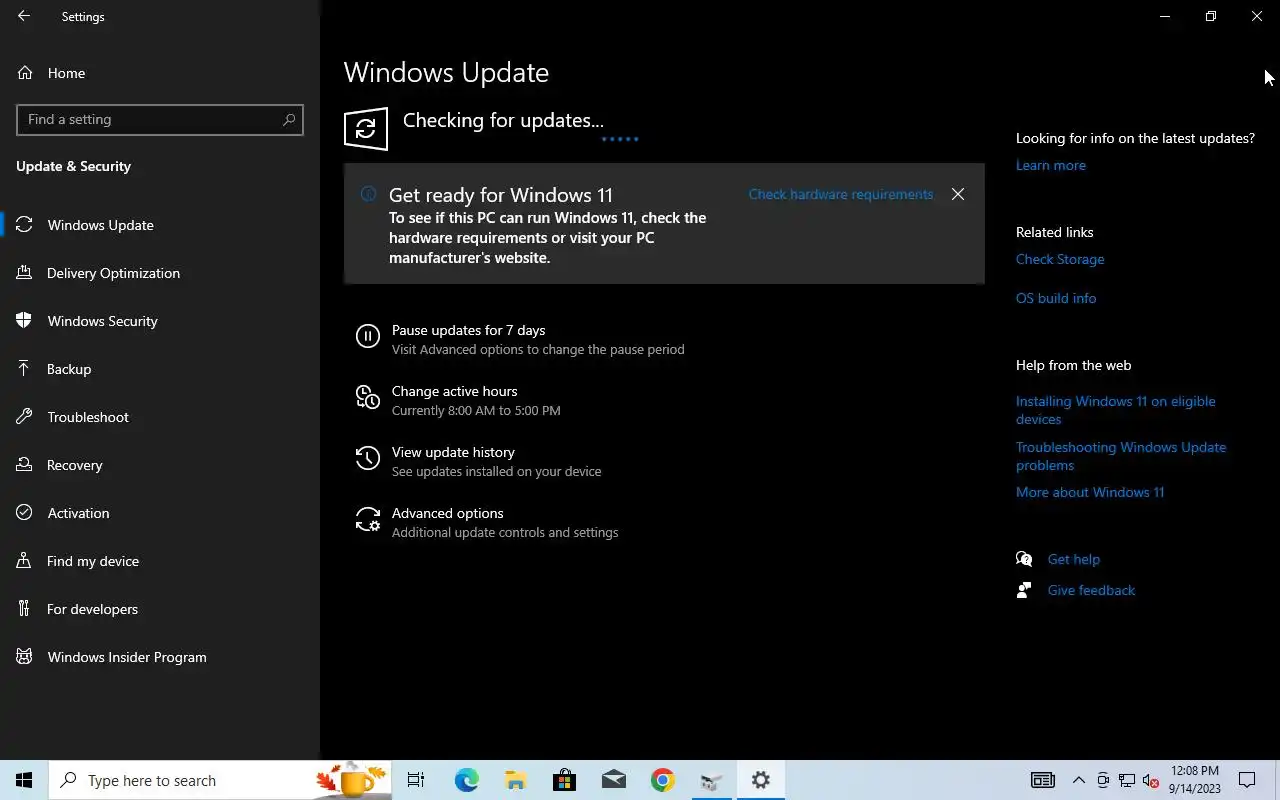The width and height of the screenshot is (1280, 800).
Task: Open the notification center
Action: (1247, 780)
